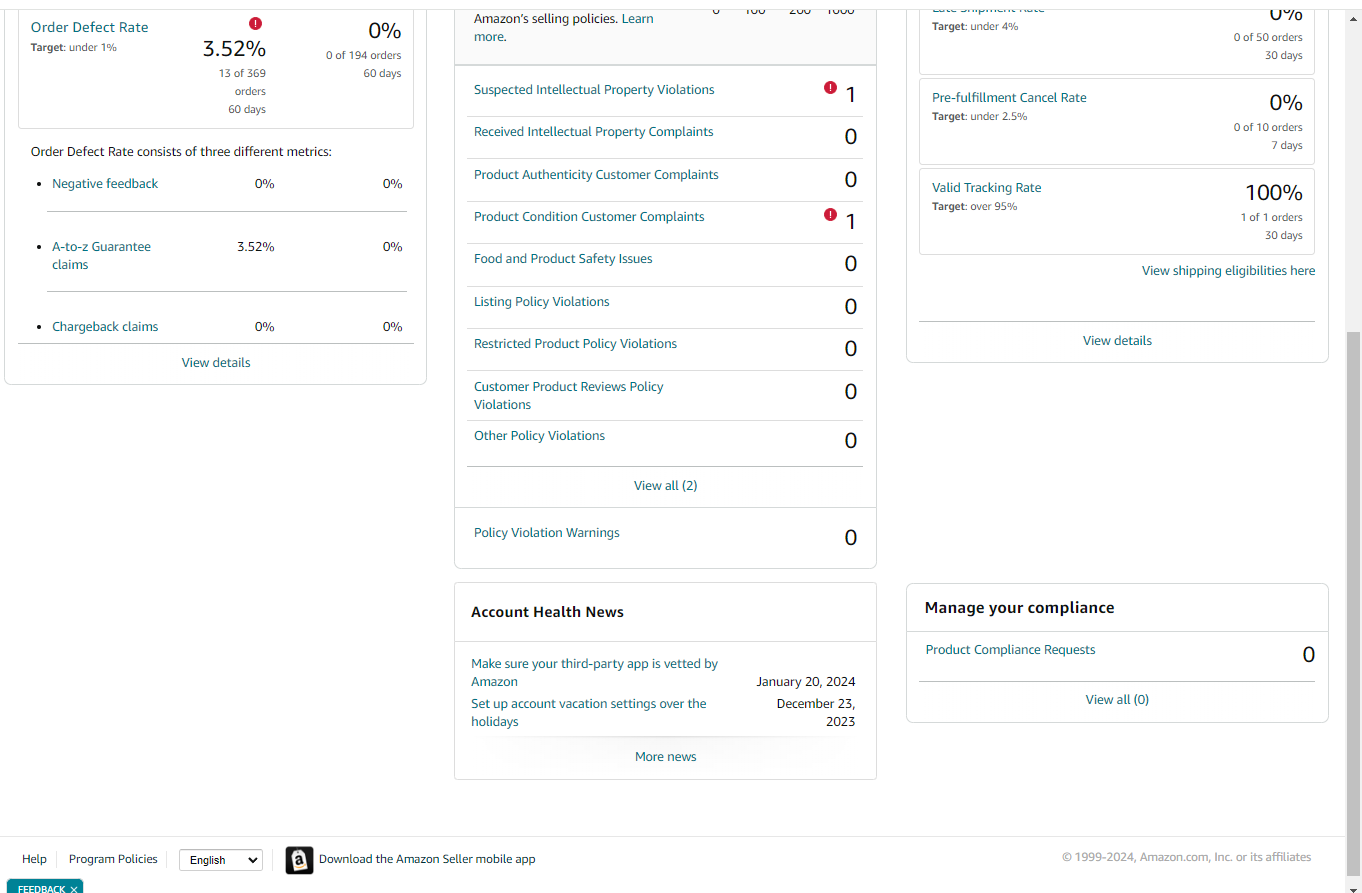The width and height of the screenshot is (1362, 893).
Task: Click the 3.52% value in the A-to-z claims row
Action: point(255,247)
